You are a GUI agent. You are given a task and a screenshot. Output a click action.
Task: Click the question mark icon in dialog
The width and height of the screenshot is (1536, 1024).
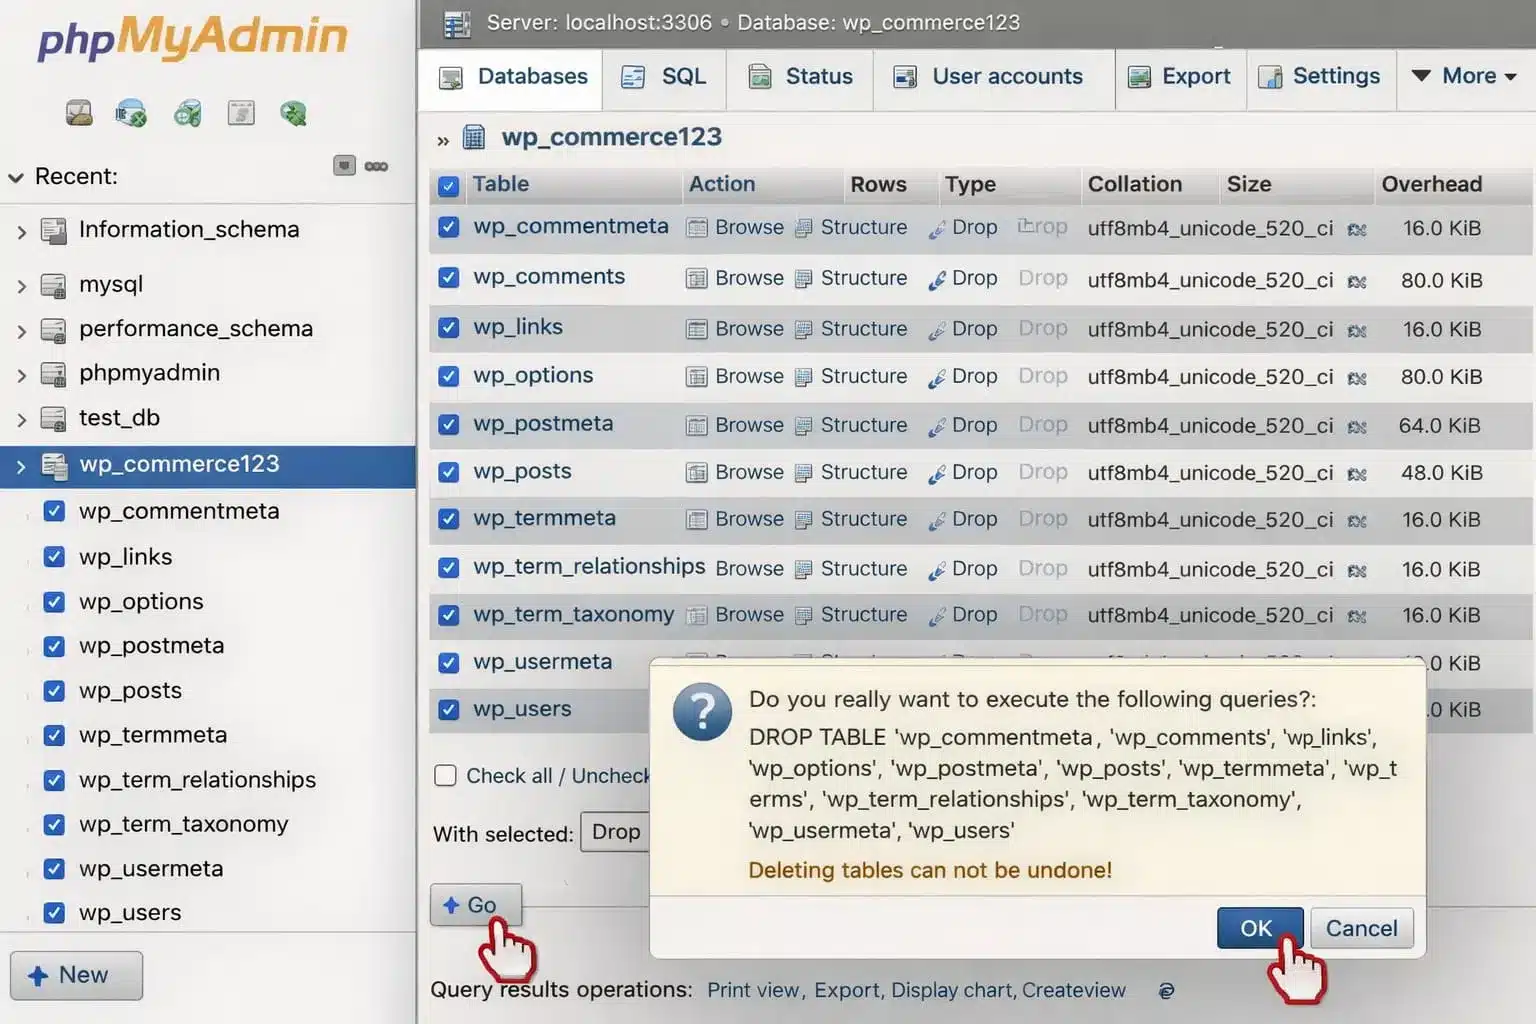[x=702, y=711]
